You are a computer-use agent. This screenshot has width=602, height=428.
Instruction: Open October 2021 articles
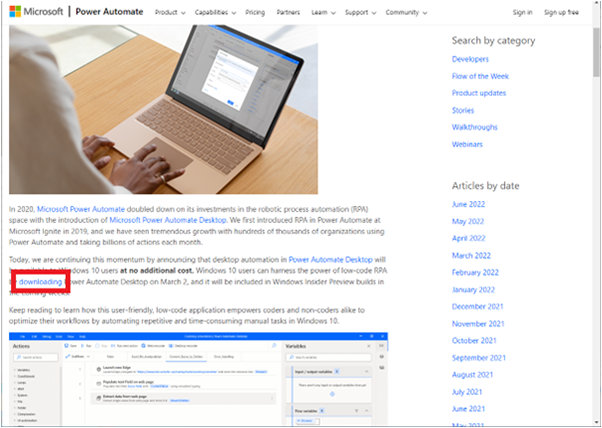474,340
